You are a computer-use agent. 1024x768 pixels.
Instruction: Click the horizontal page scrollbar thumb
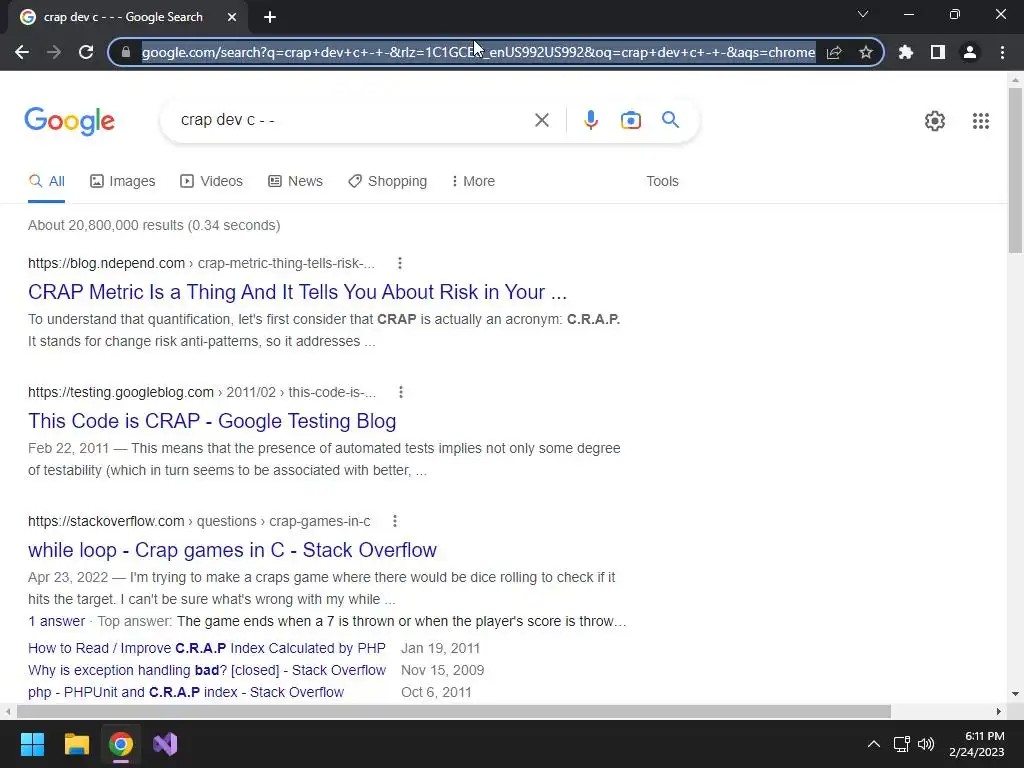point(454,711)
